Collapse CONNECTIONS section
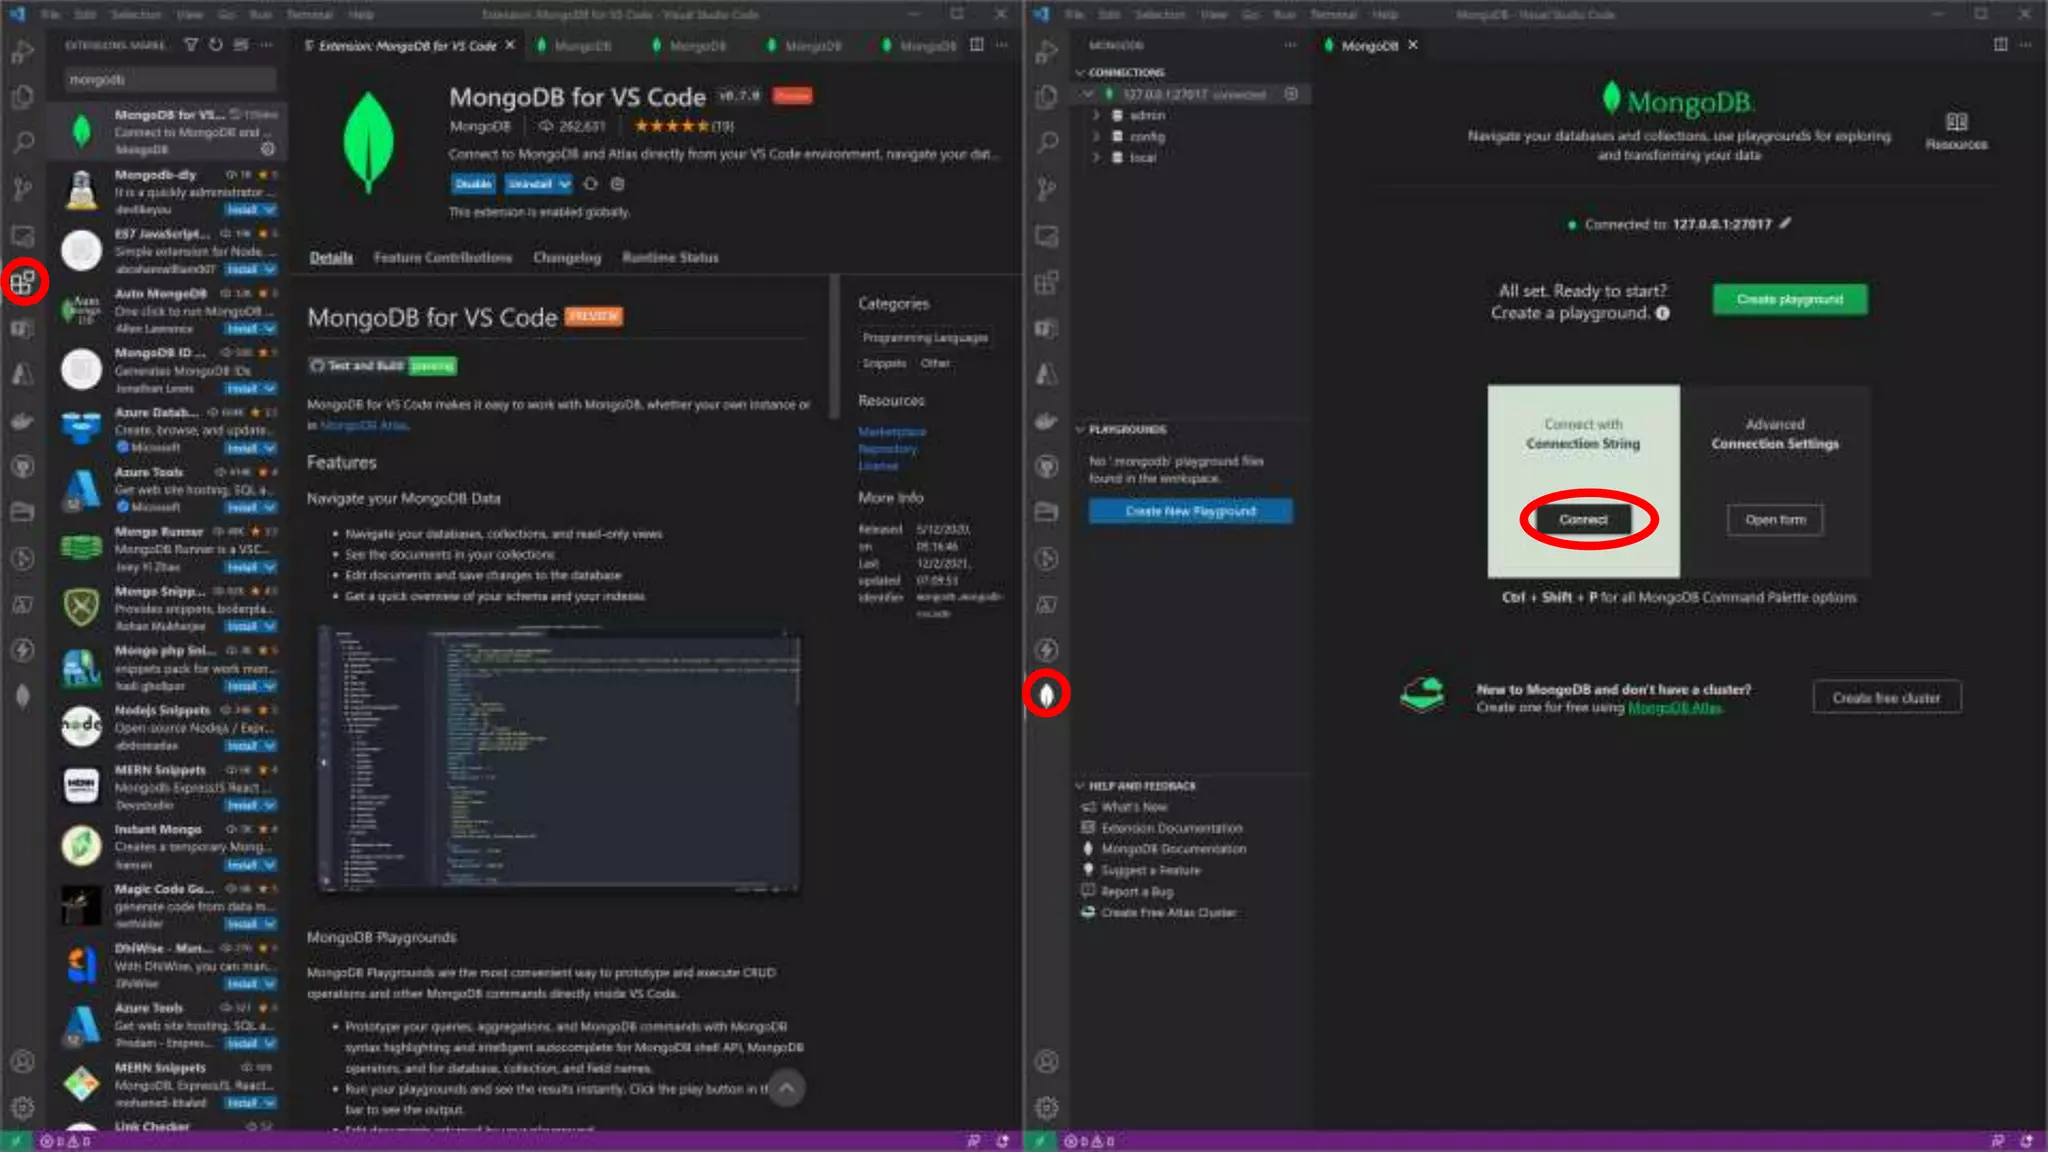Screen dimensions: 2048x1152 pos(1080,73)
